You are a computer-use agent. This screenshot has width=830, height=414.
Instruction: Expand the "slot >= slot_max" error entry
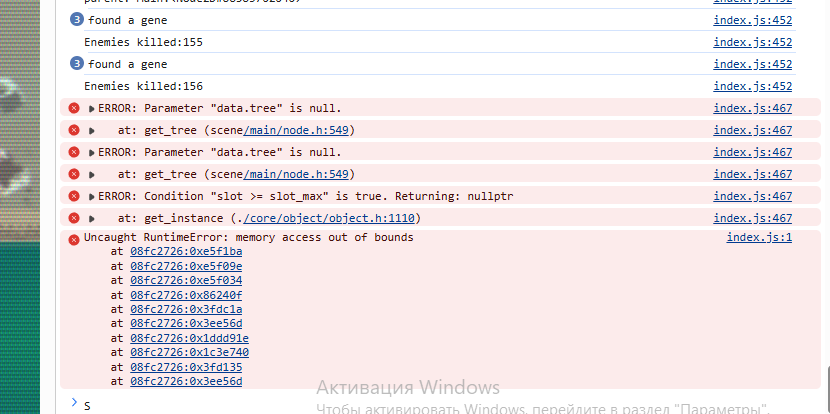click(92, 196)
